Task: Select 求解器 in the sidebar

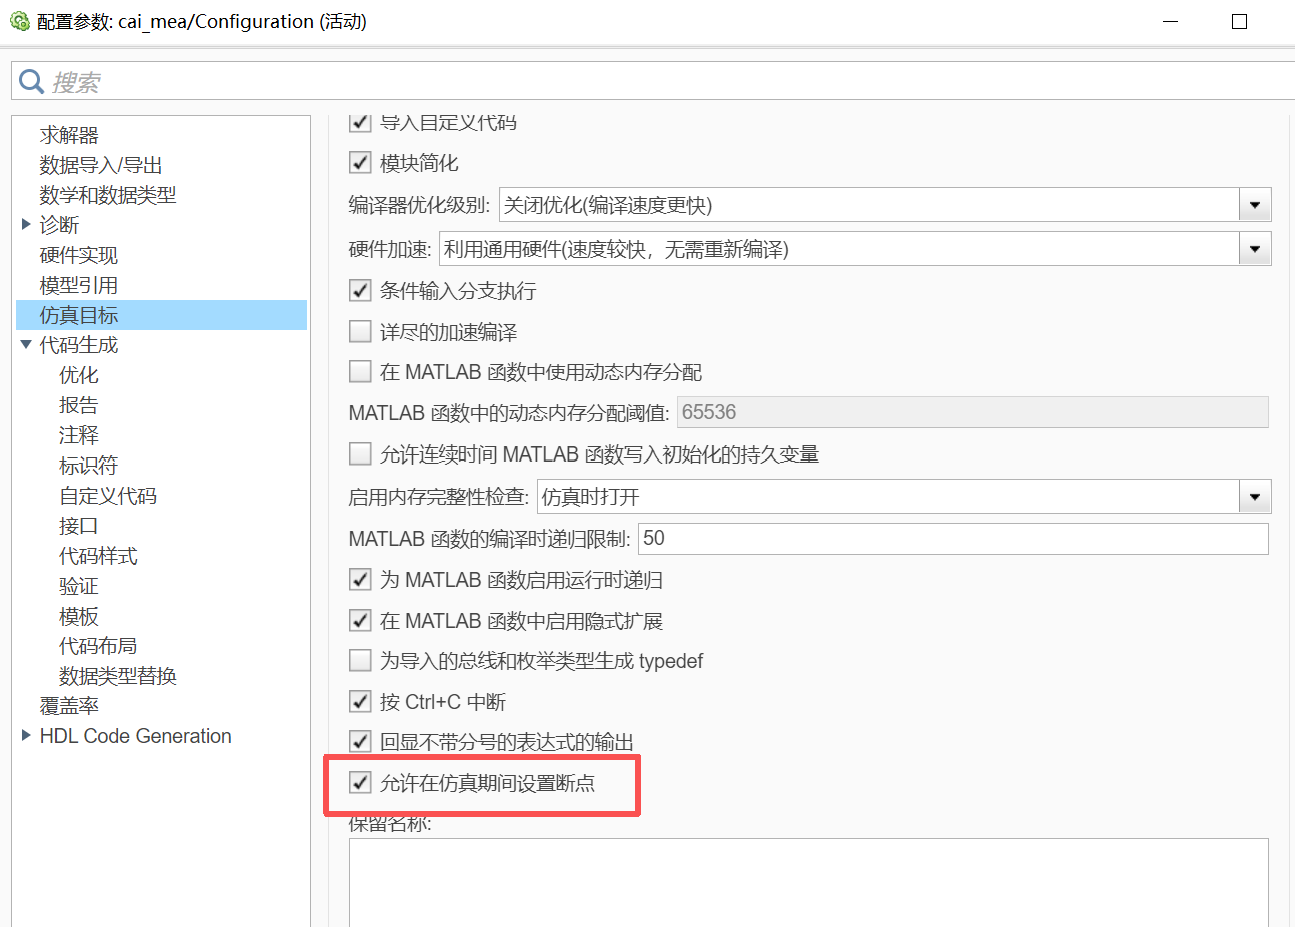Action: coord(69,135)
